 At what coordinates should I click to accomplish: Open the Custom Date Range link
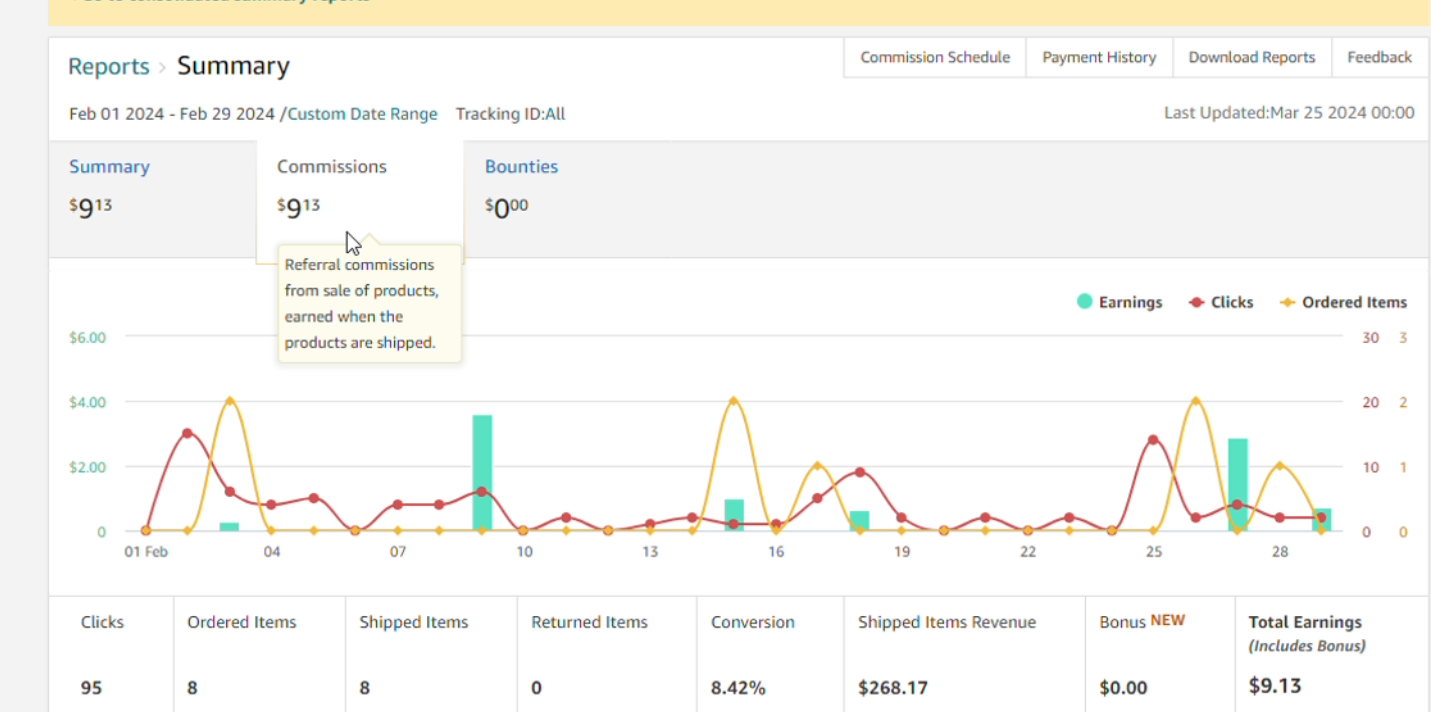point(362,114)
